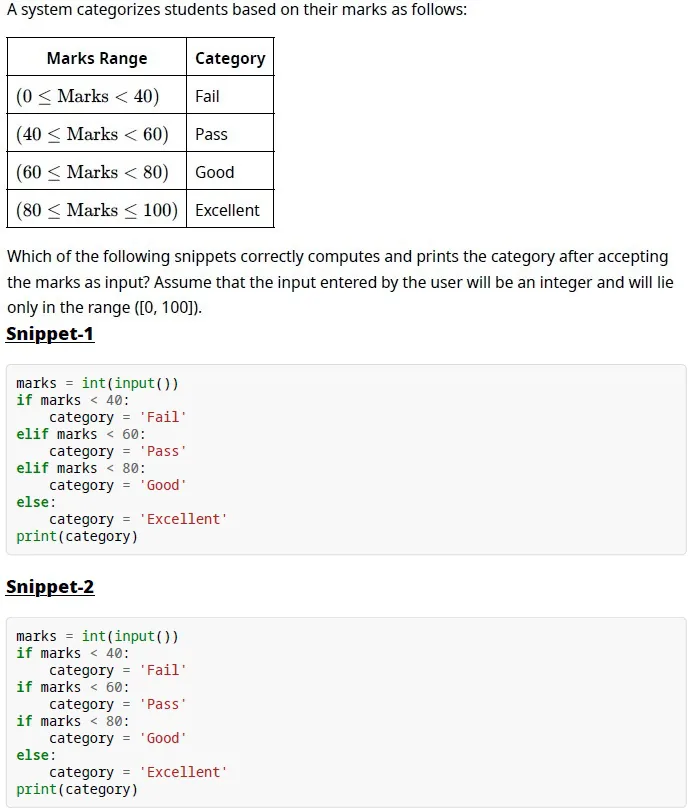691x810 pixels.
Task: Click the 0 ≤ Marks < 40 range cell
Action: [x=97, y=96]
